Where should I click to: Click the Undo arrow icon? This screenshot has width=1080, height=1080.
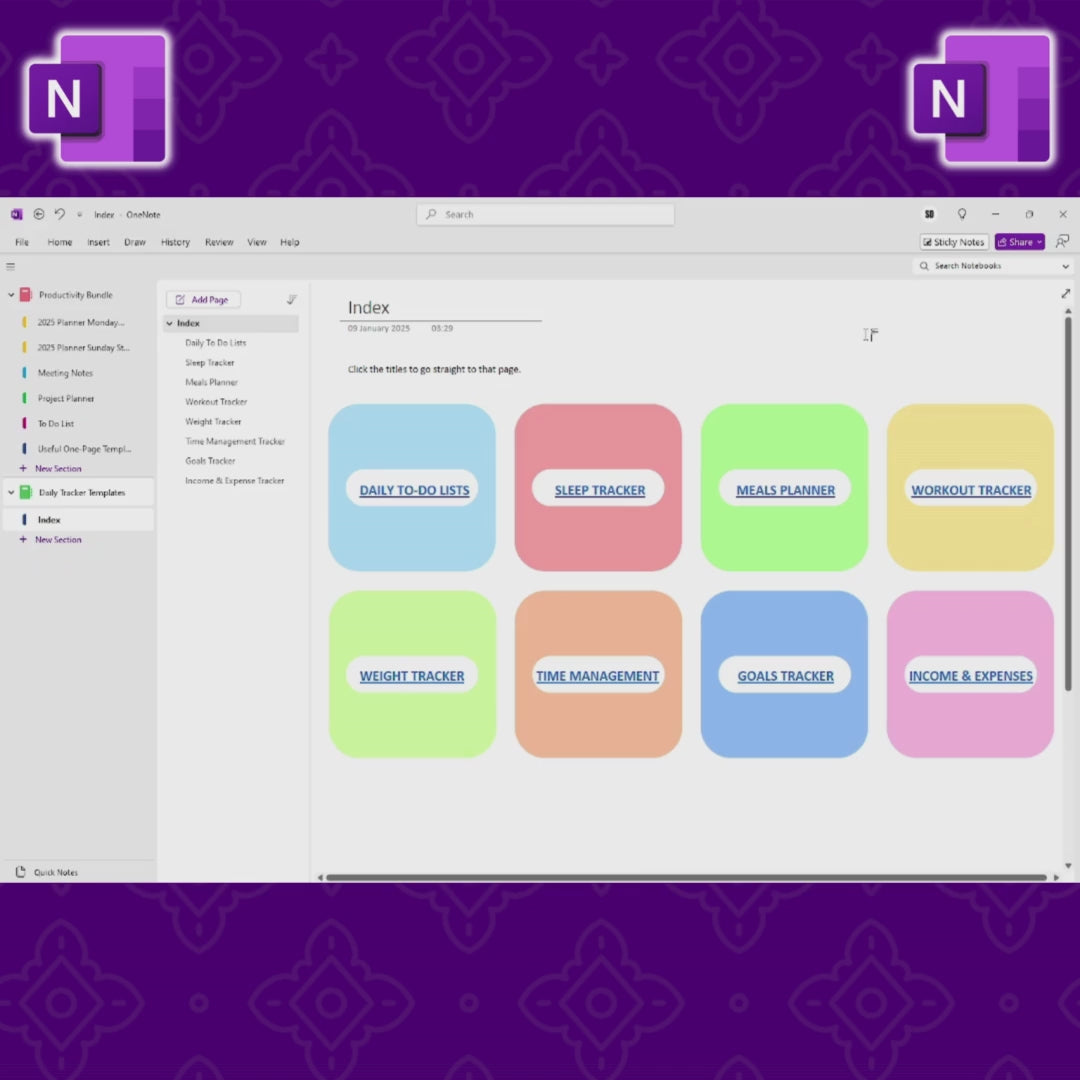pos(58,214)
